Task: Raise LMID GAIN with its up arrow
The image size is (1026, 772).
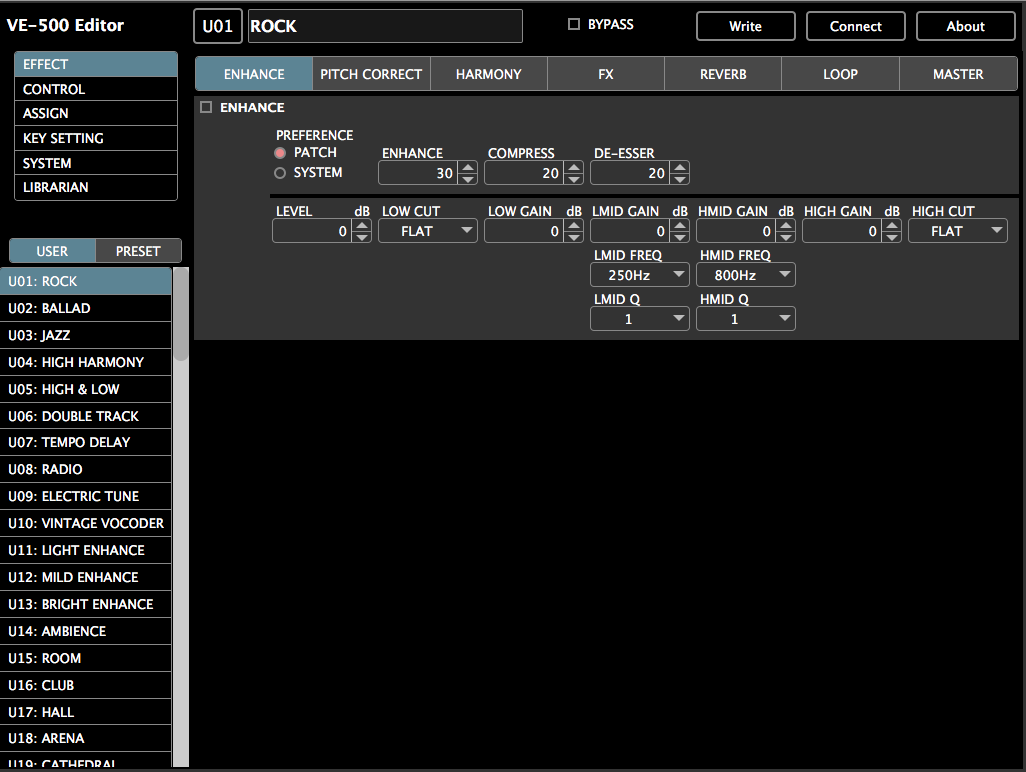Action: click(680, 226)
